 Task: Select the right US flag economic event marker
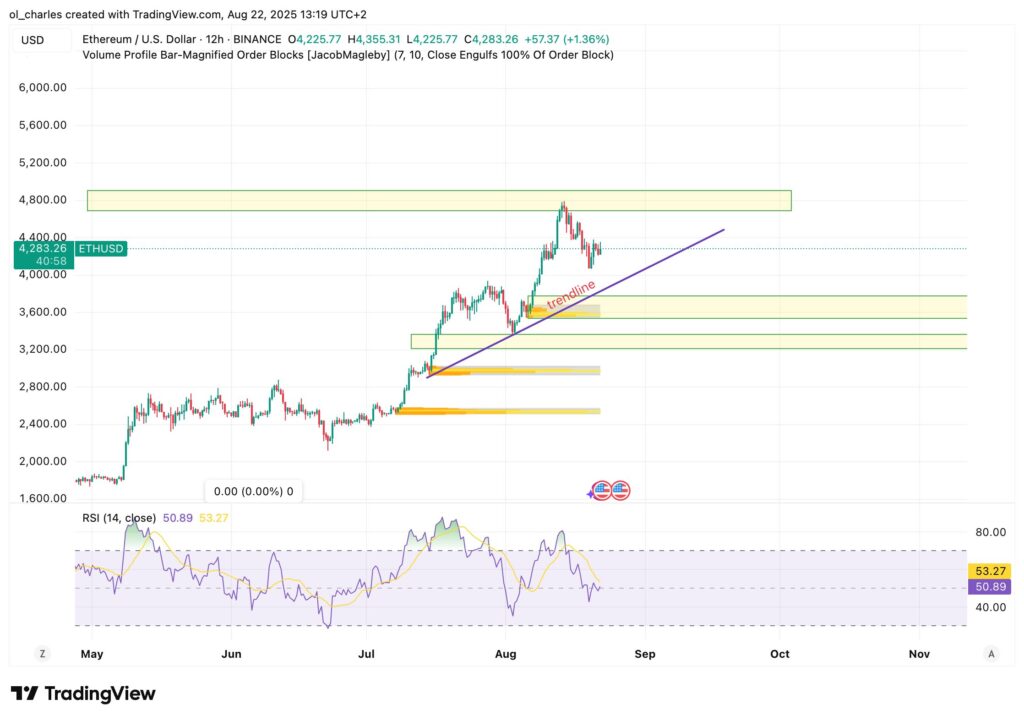[622, 490]
